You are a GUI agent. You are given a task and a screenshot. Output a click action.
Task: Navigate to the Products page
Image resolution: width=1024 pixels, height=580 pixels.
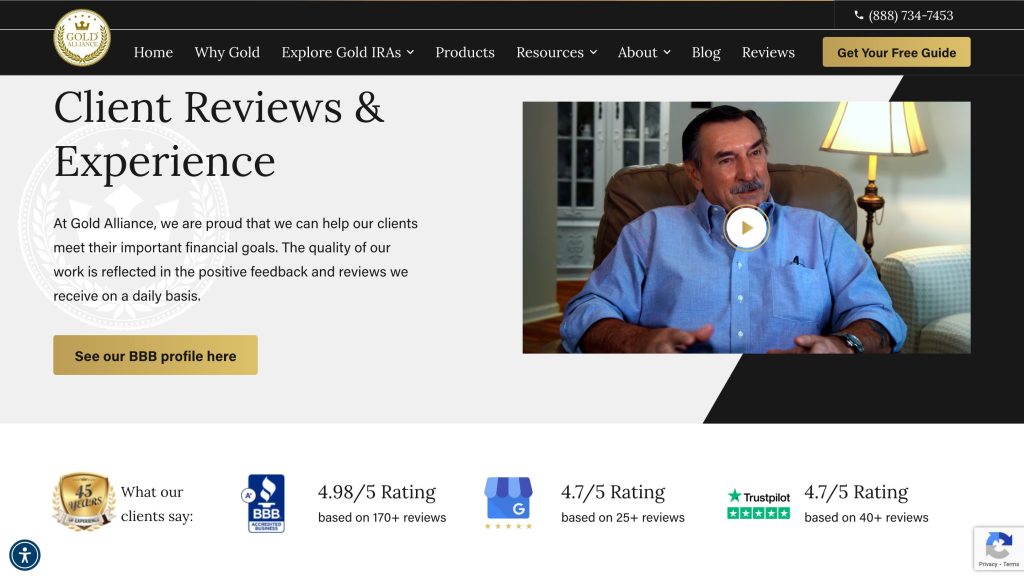pos(465,52)
